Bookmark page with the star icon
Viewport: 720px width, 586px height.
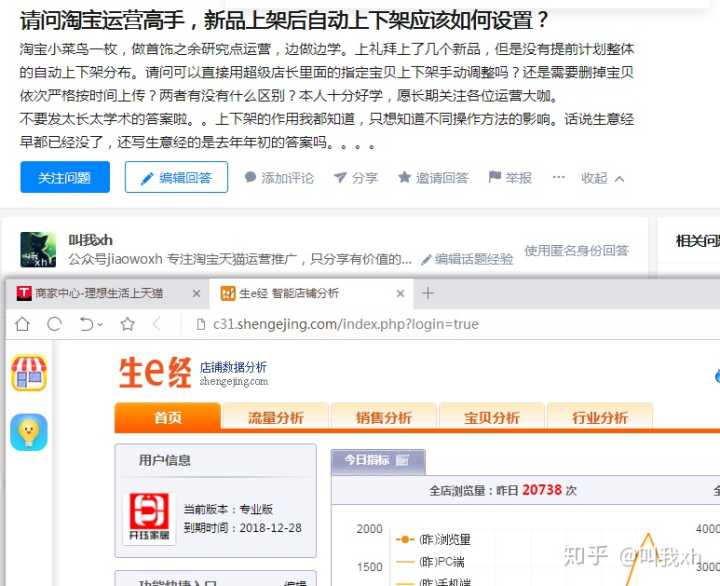127,324
